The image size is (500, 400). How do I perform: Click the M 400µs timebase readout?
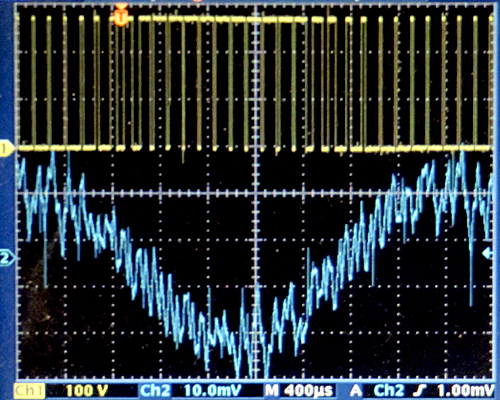click(x=299, y=390)
